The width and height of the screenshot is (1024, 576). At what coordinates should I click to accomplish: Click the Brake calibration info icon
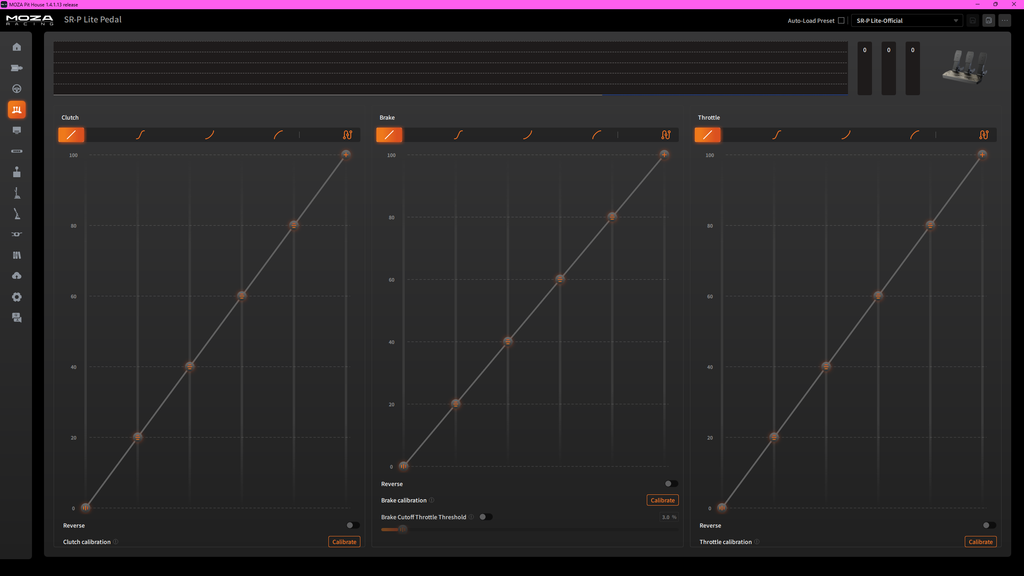pyautogui.click(x=432, y=500)
